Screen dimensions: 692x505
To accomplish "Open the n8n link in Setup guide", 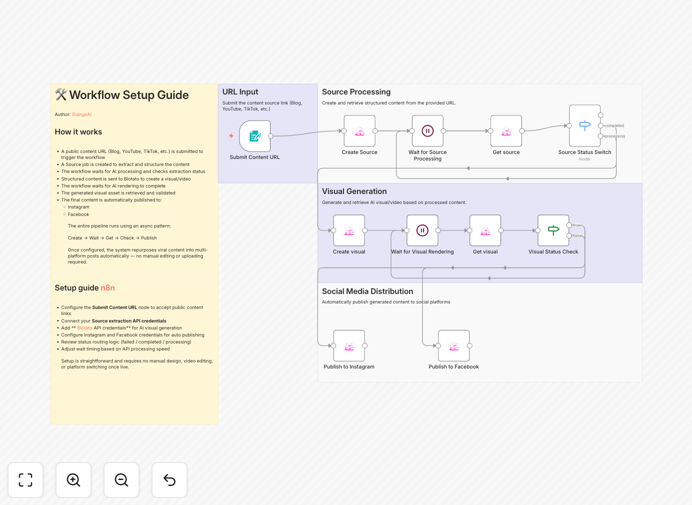I will [x=108, y=288].
